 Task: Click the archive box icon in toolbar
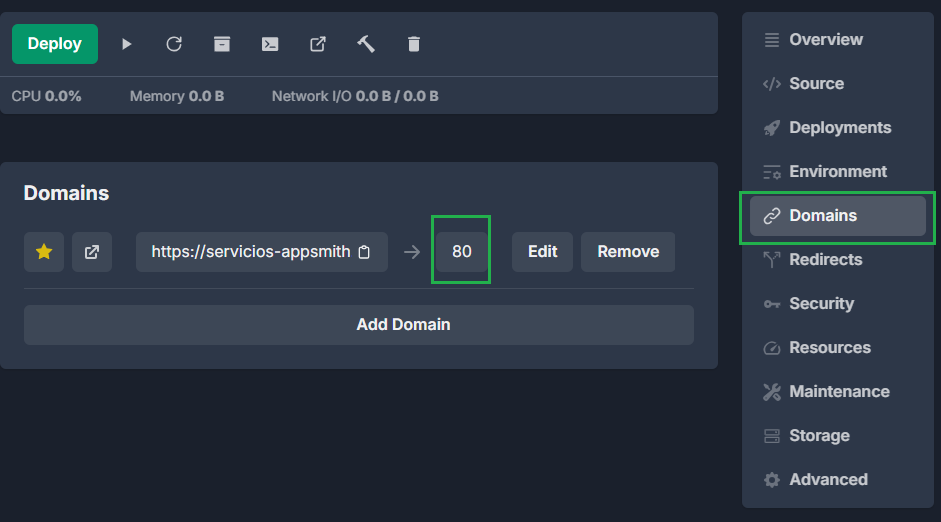pos(222,44)
